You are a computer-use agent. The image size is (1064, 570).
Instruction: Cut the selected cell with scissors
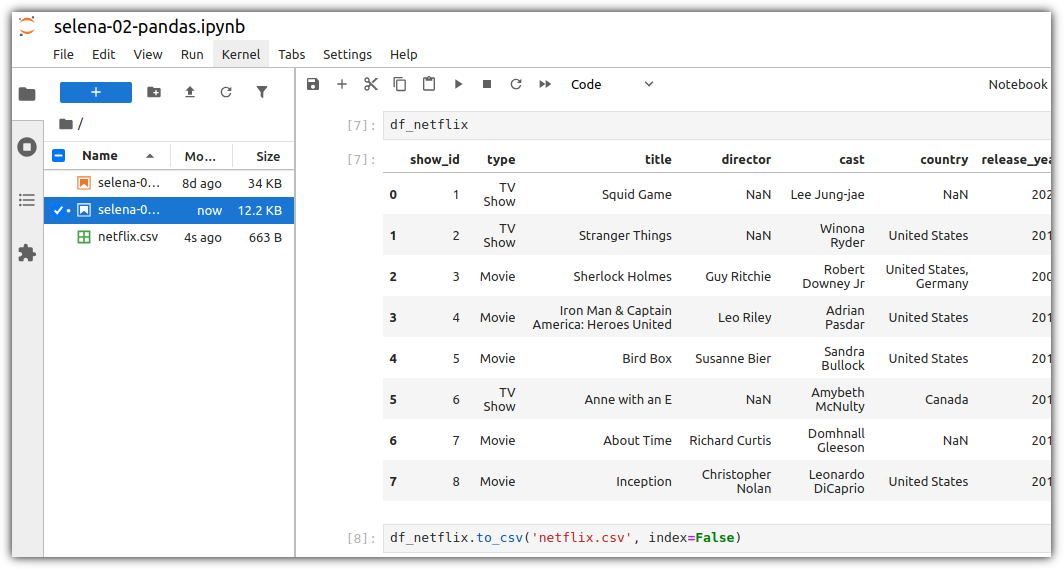point(370,84)
